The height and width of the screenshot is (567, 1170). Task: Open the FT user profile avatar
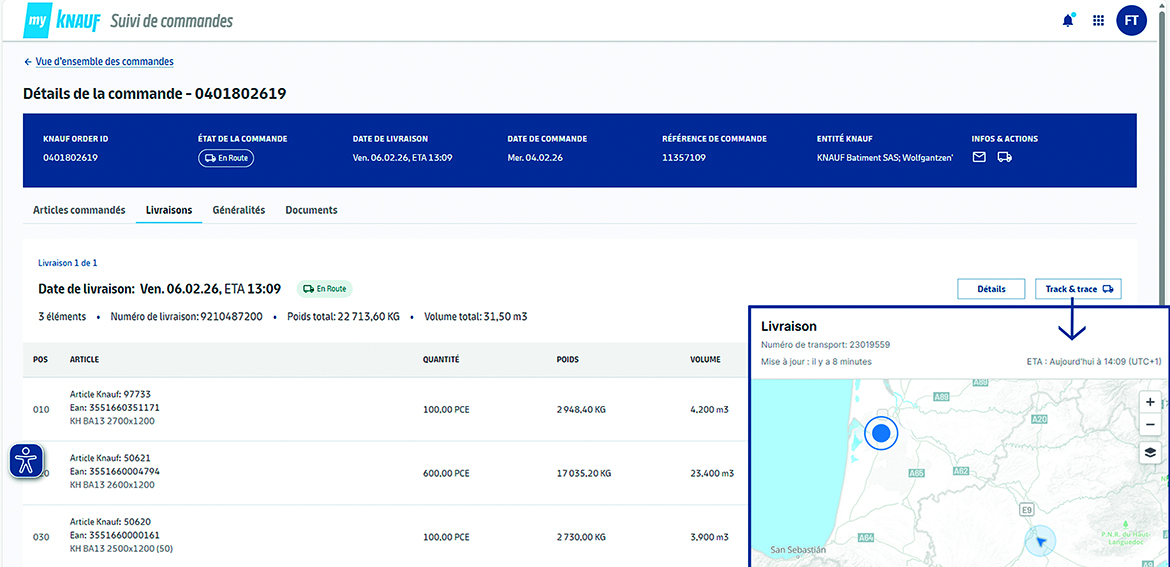coord(1131,20)
